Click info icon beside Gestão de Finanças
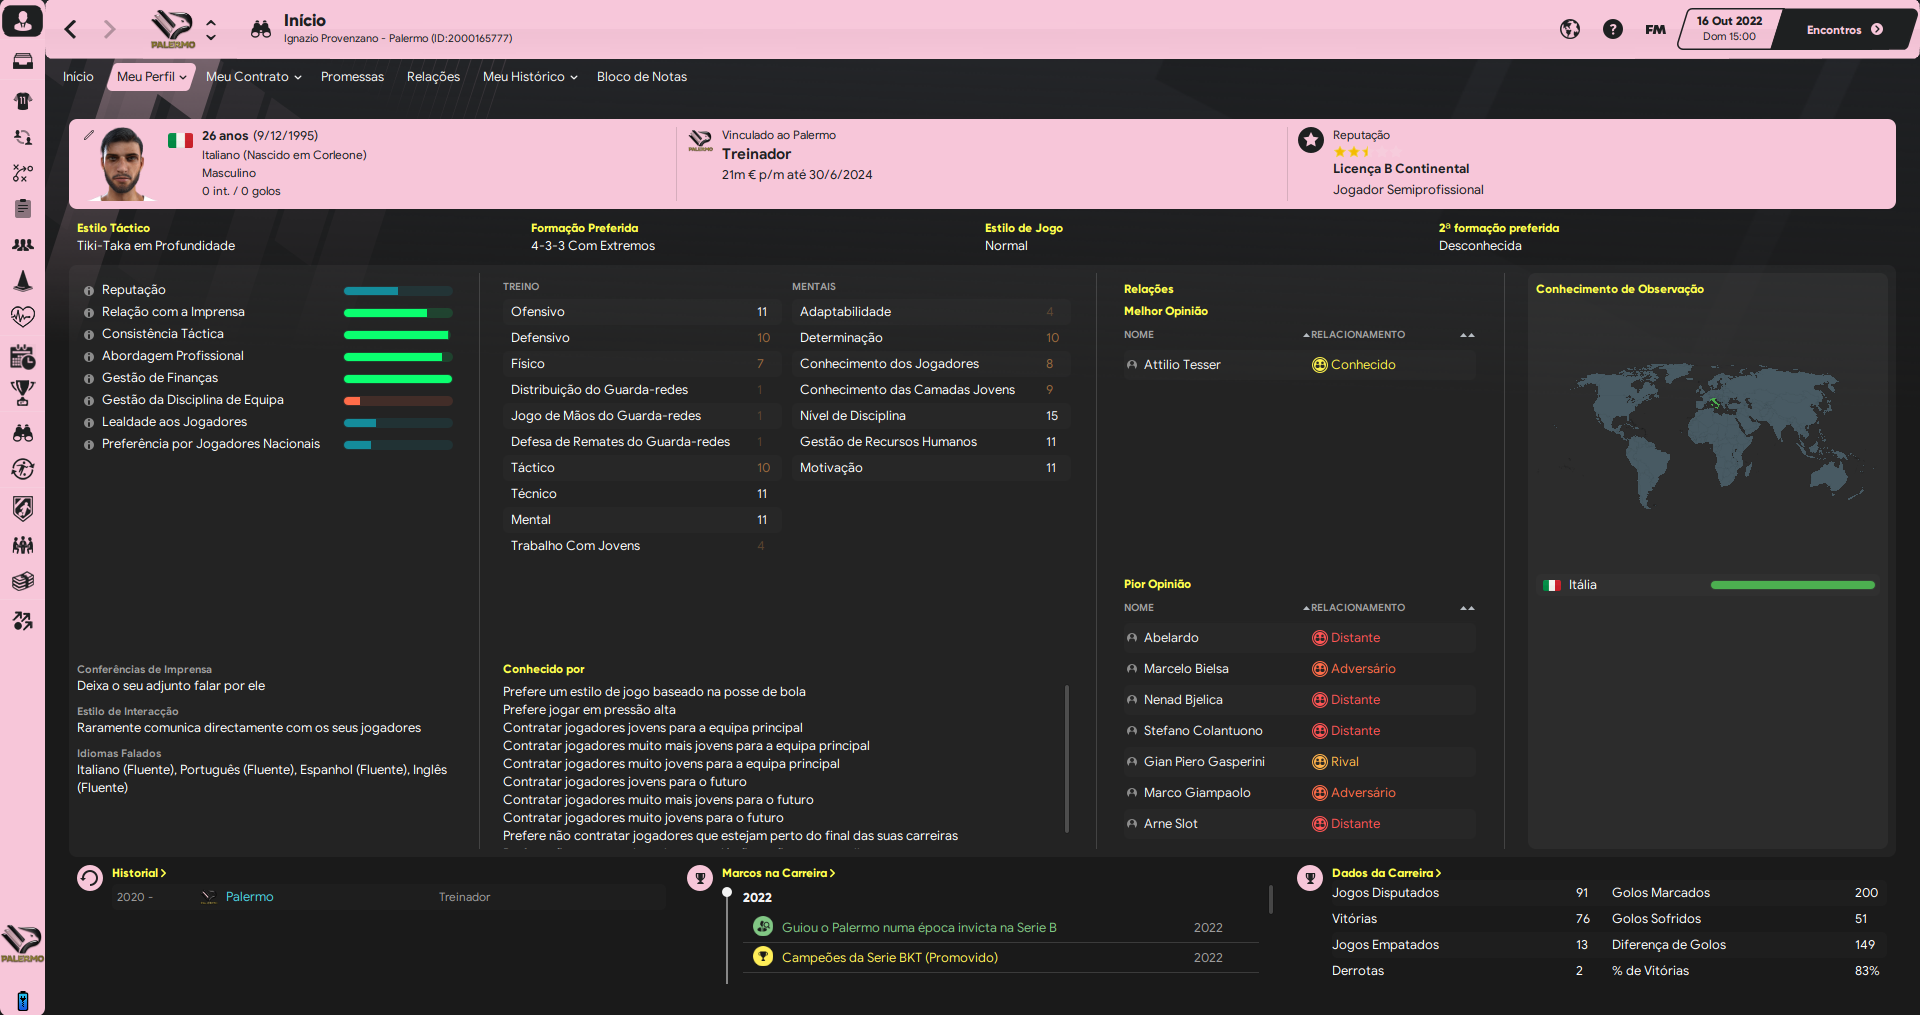Image resolution: width=1920 pixels, height=1015 pixels. point(89,379)
